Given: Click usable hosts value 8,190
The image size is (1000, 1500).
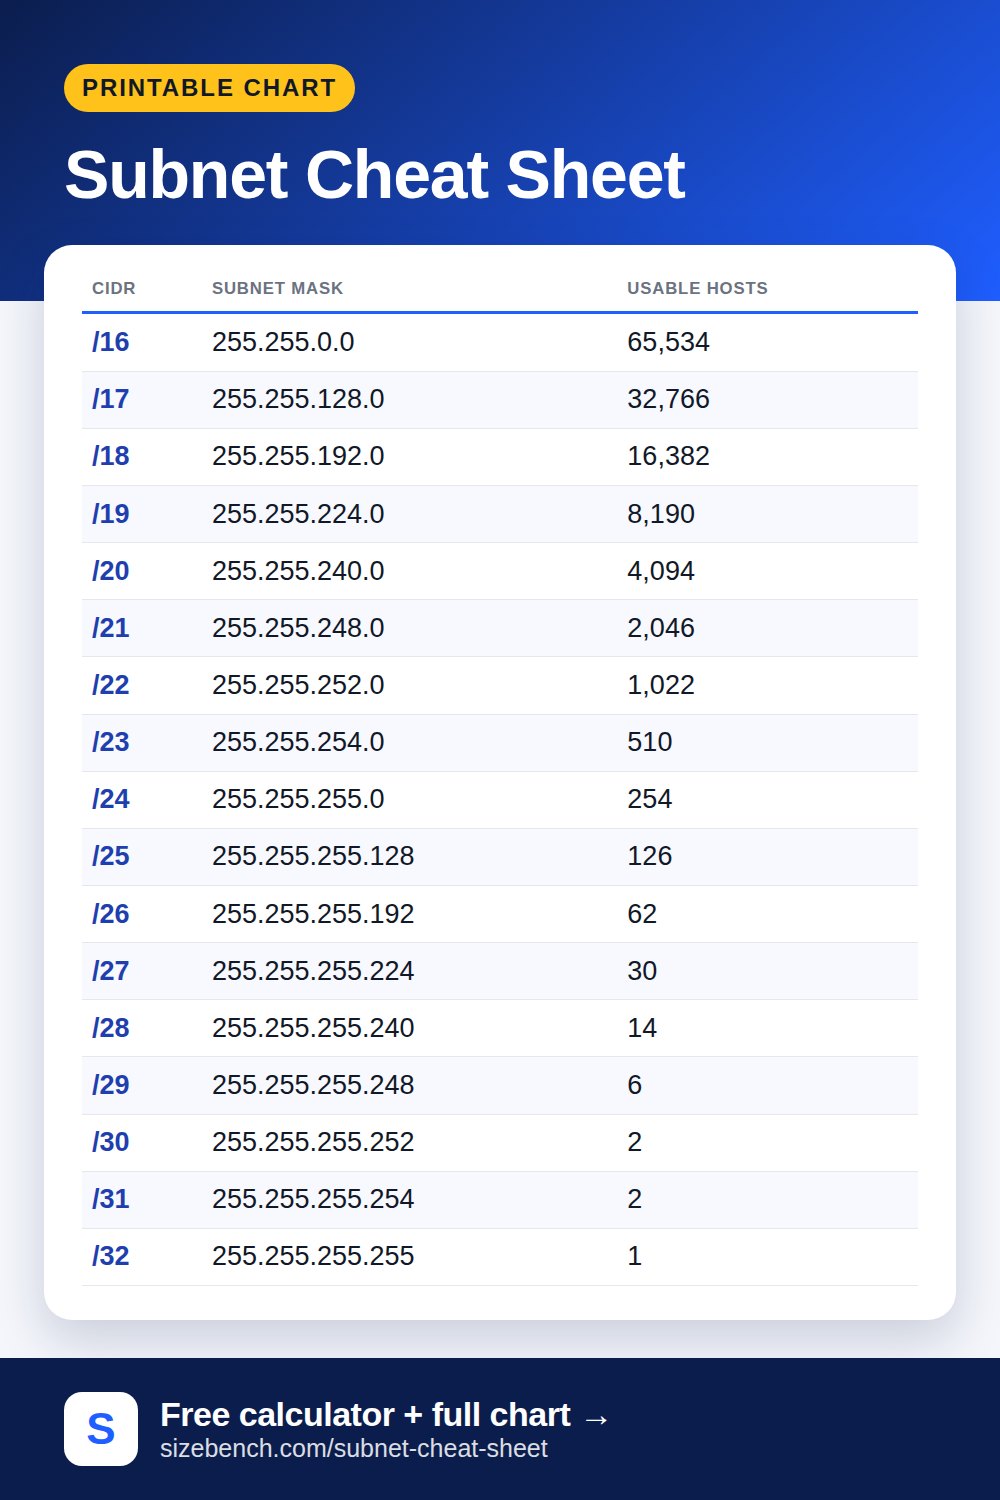Looking at the screenshot, I should point(661,514).
